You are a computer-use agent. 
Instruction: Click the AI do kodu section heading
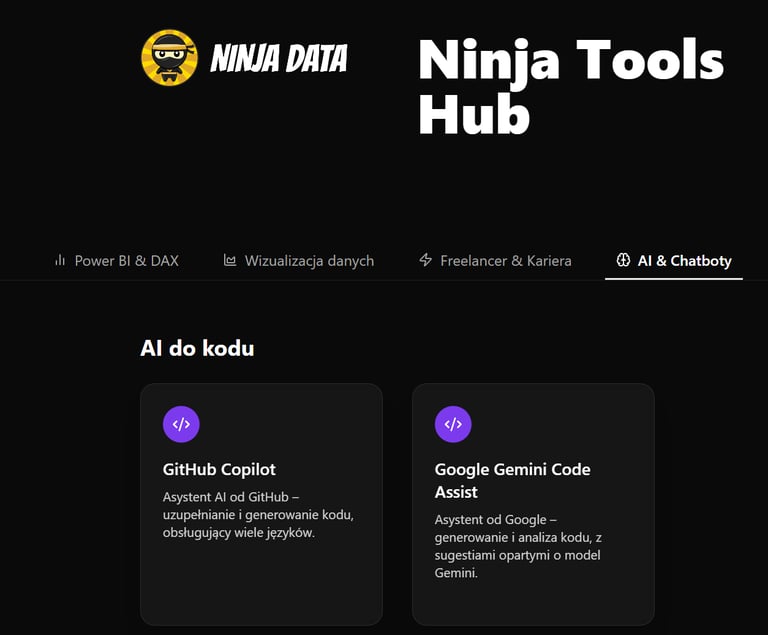[197, 348]
